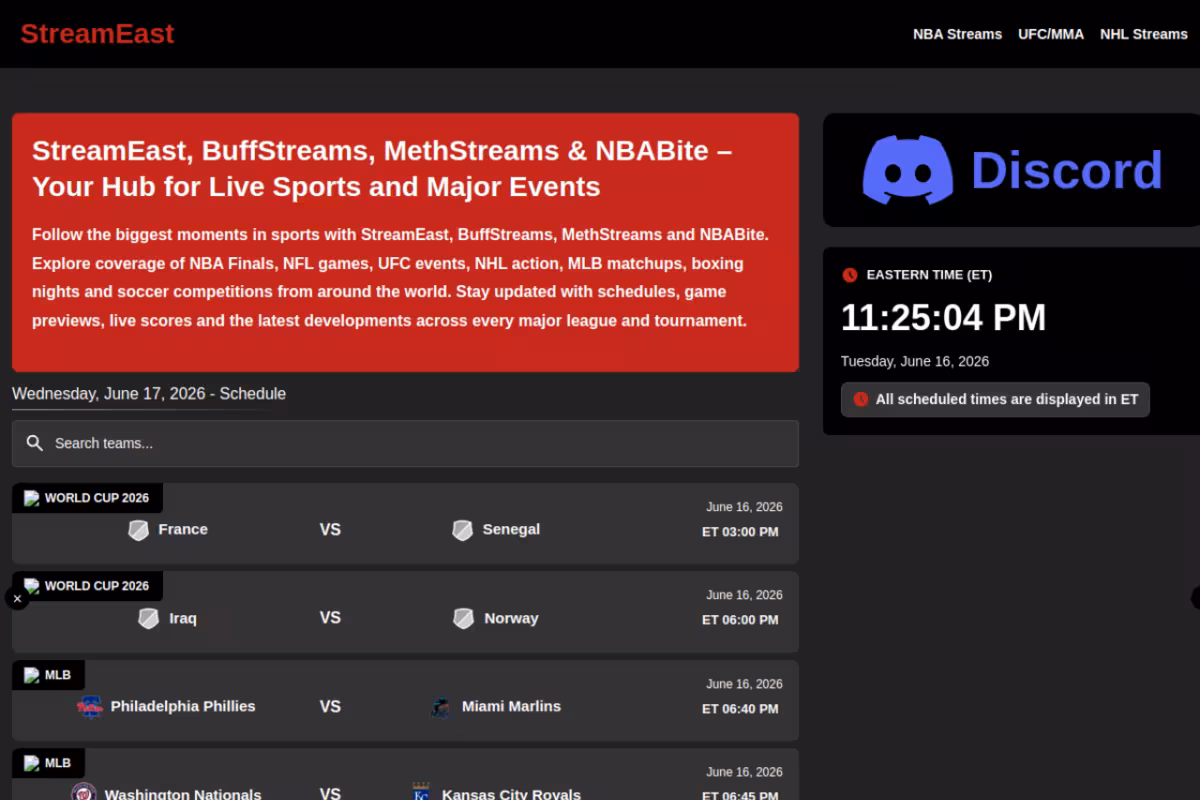Click the red hero banner headline
1200x800 pixels.
(382, 169)
